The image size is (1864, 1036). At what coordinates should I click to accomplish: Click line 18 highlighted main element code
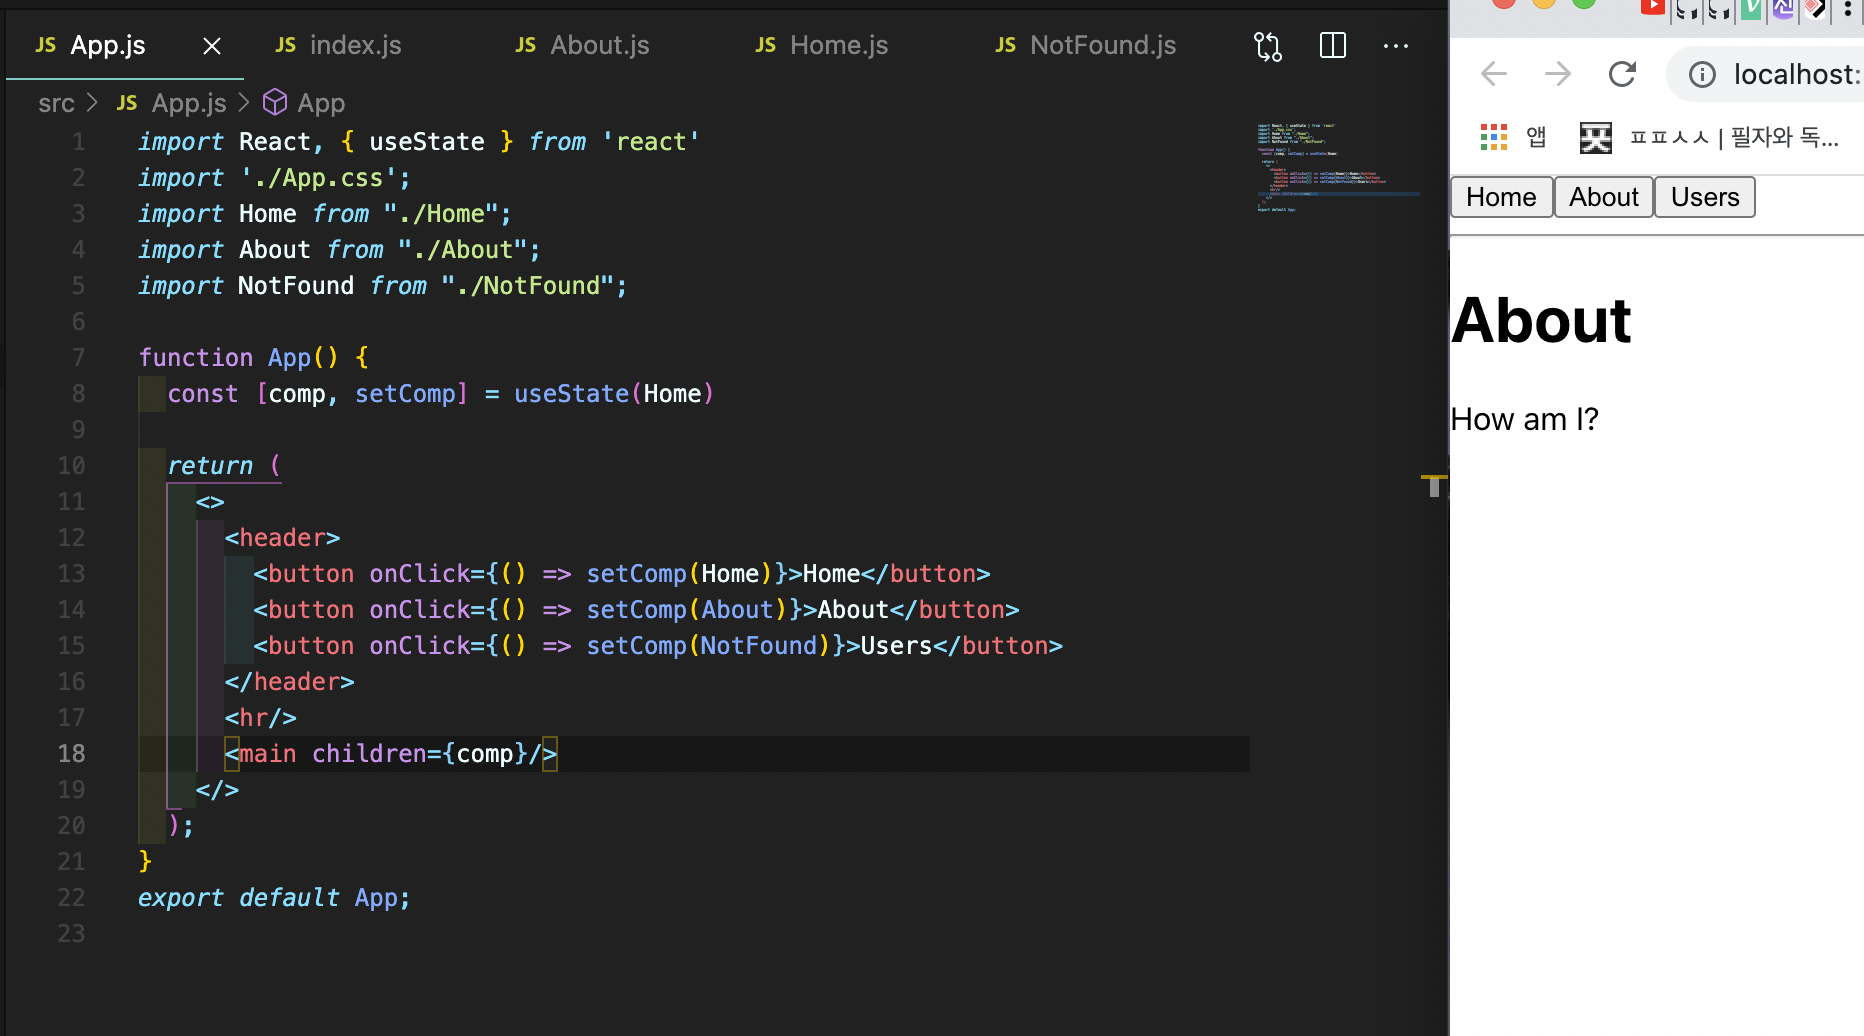390,753
